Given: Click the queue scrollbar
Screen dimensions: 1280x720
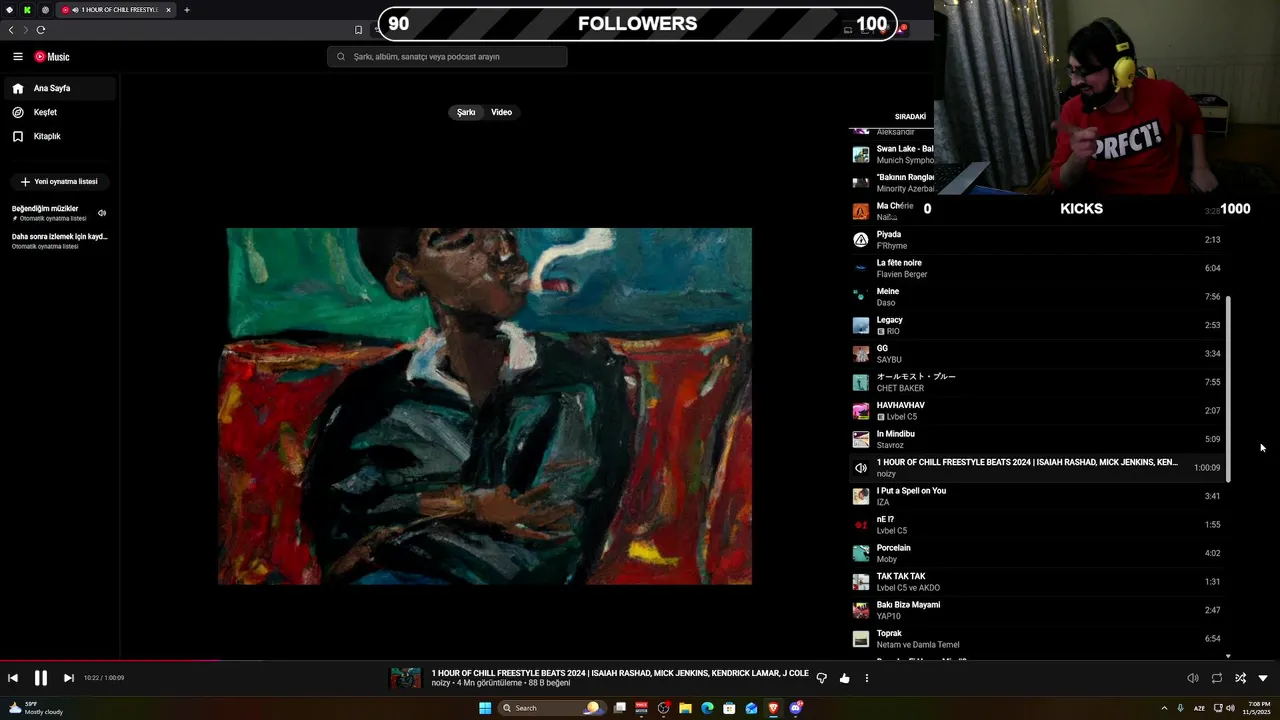Looking at the screenshot, I should pyautogui.click(x=1228, y=389).
